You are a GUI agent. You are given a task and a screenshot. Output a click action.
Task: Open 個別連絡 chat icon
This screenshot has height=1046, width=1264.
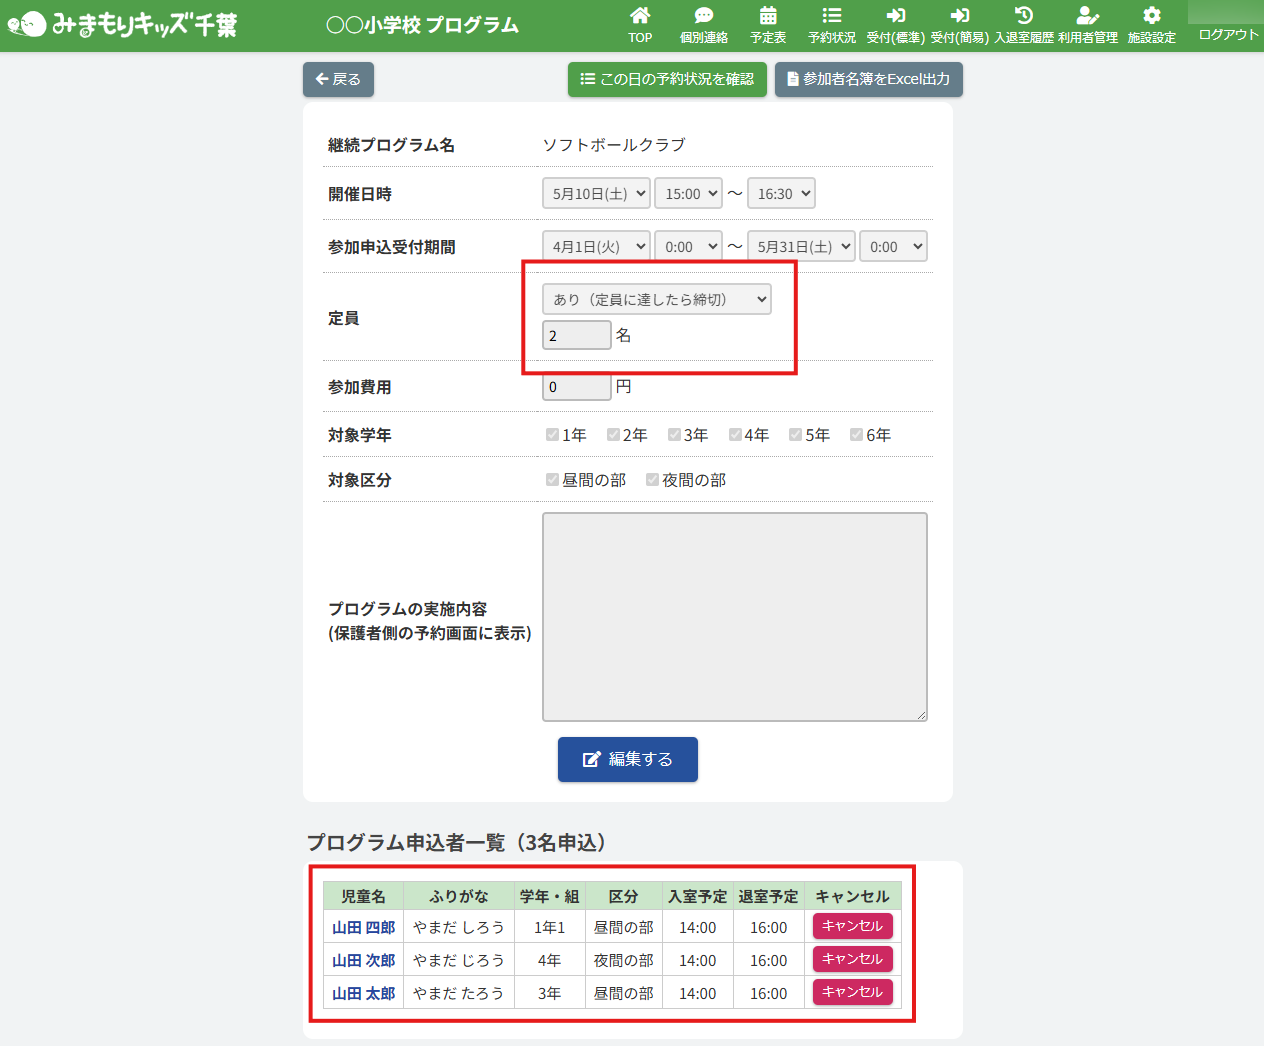coord(704,16)
